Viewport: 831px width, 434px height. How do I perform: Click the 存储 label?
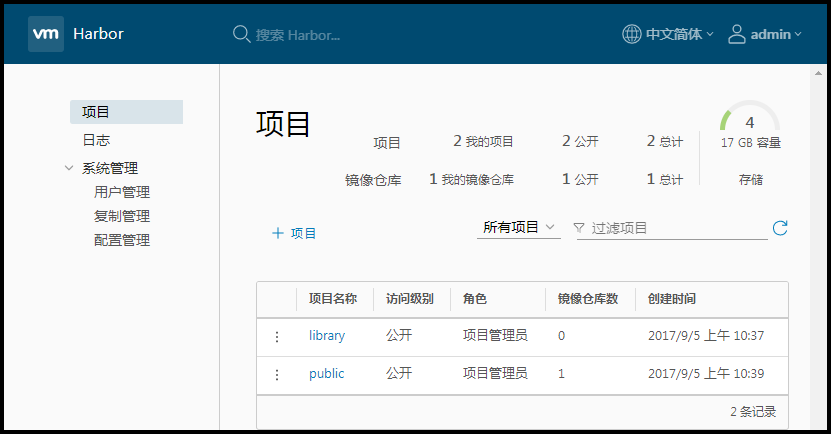pyautogui.click(x=751, y=180)
